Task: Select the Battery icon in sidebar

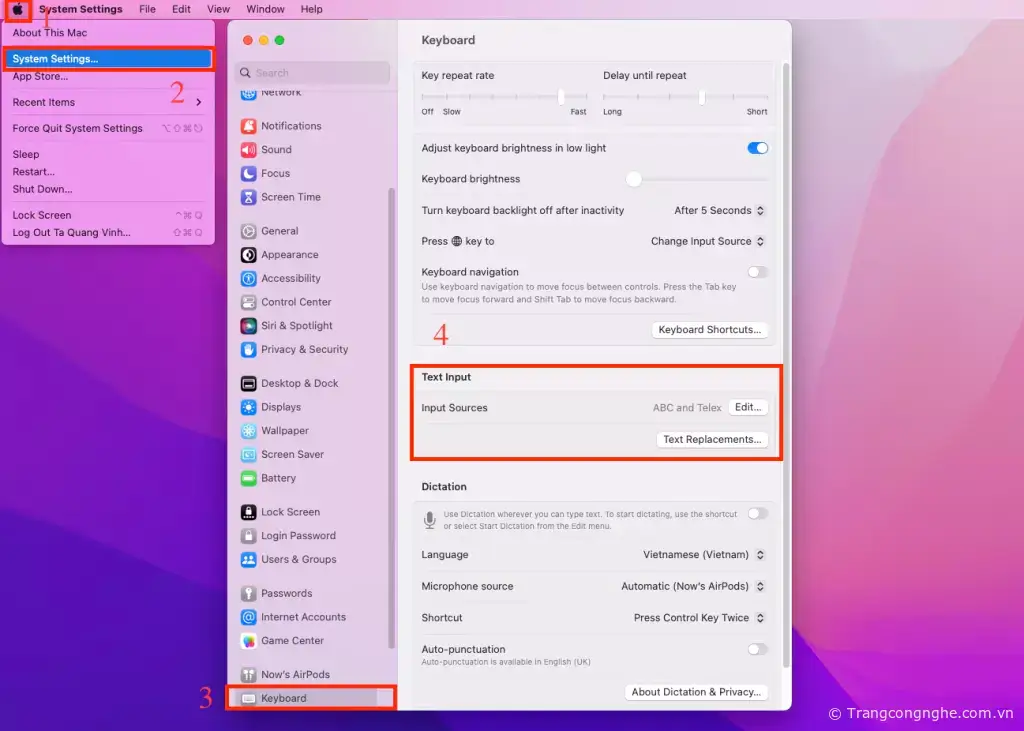Action: 249,478
